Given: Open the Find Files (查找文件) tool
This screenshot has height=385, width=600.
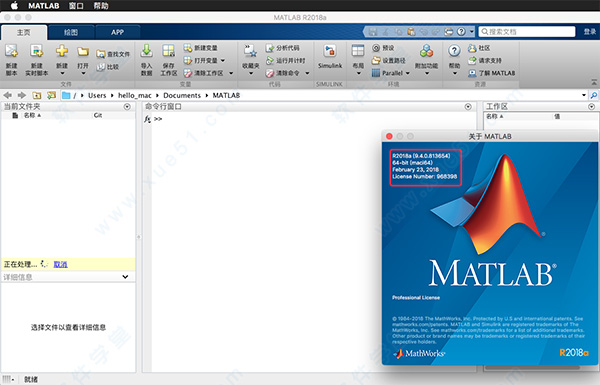Looking at the screenshot, I should click(113, 54).
